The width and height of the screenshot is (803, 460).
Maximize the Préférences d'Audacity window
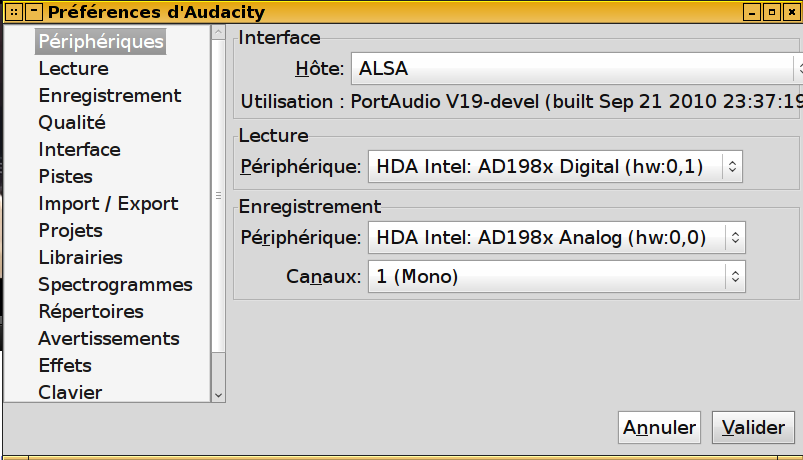tap(772, 12)
